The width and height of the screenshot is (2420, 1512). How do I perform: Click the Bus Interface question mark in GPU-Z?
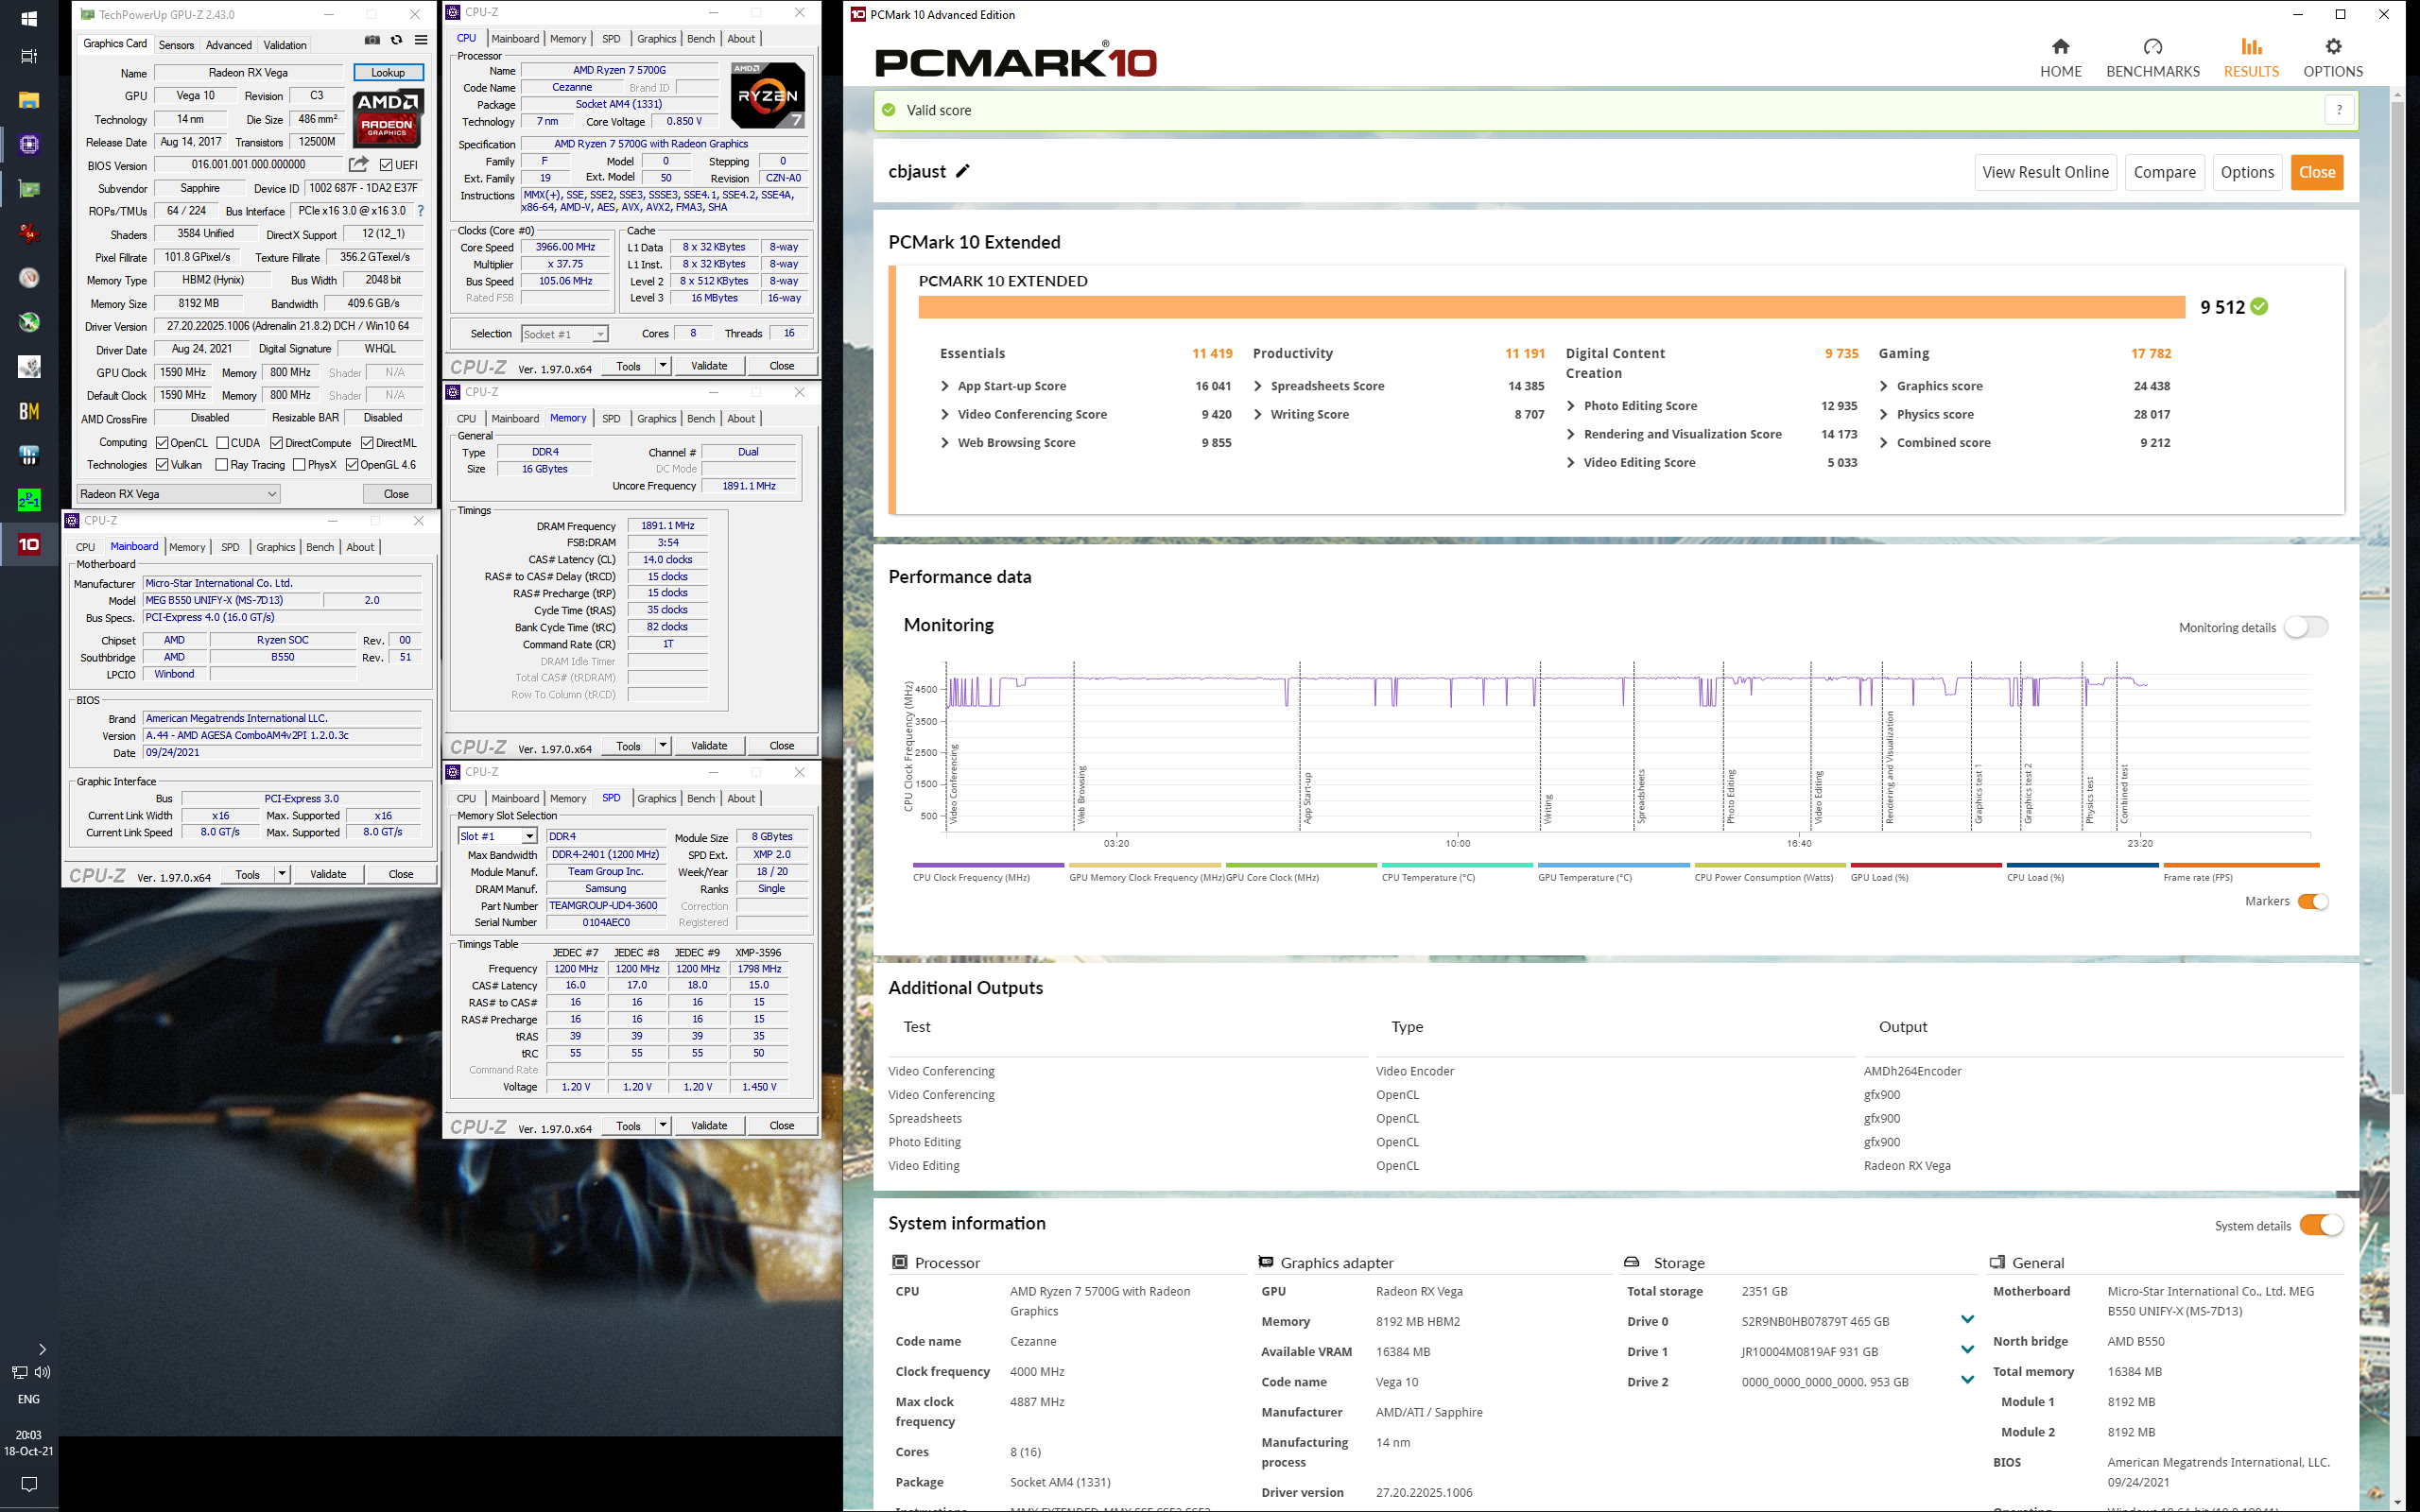click(421, 211)
